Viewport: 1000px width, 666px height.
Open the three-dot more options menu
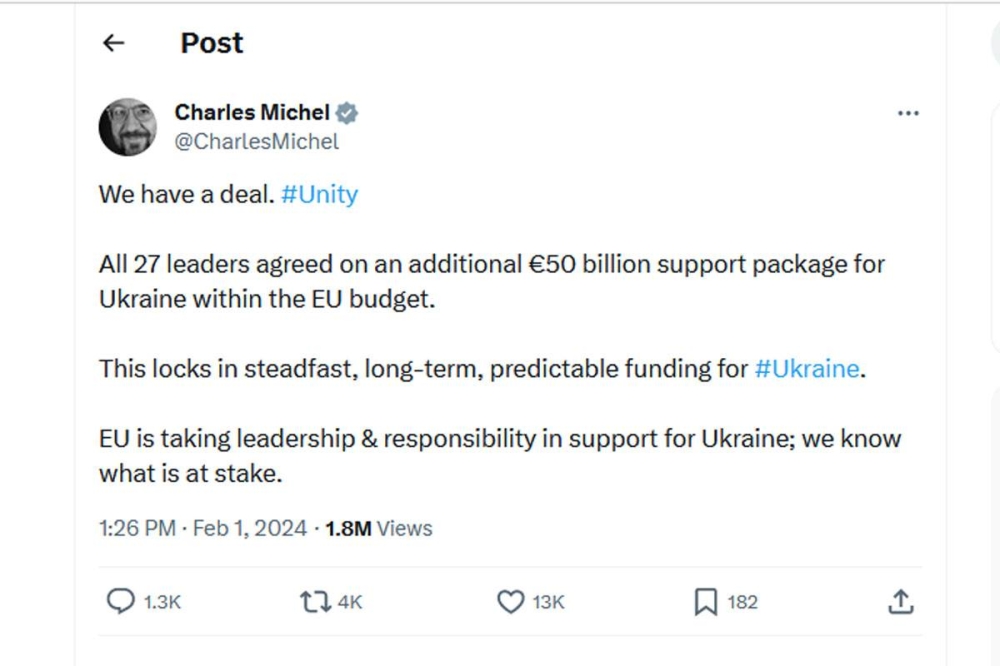point(908,114)
